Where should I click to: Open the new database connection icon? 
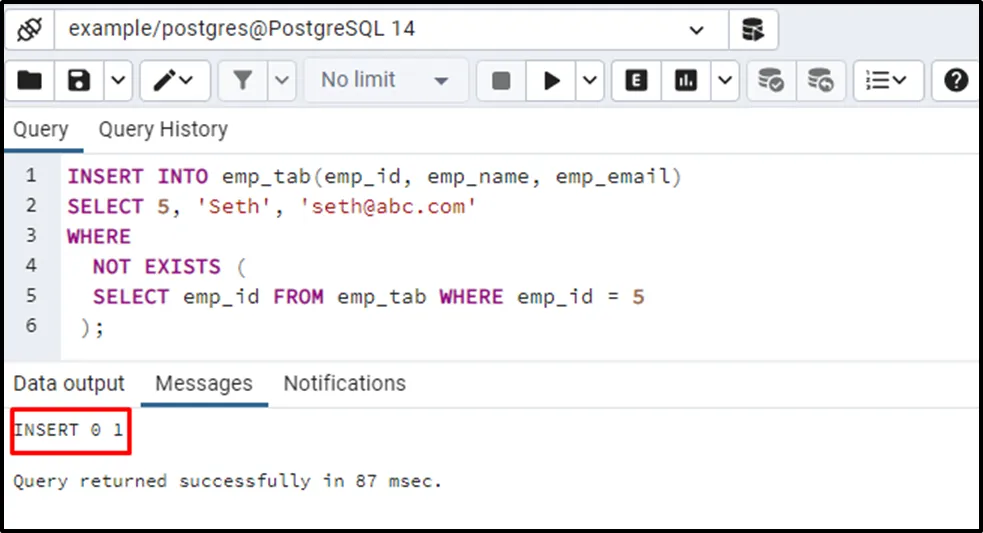[753, 30]
